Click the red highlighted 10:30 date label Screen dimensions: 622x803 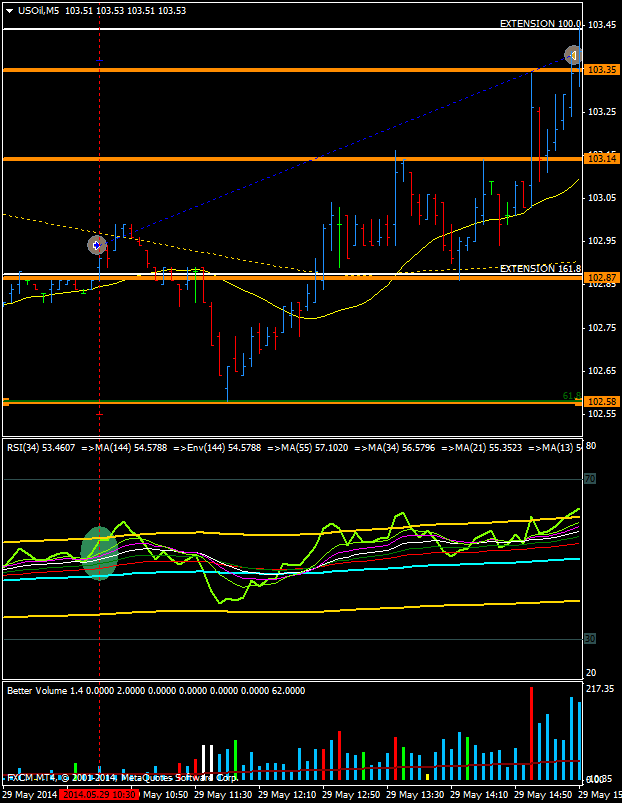pos(98,795)
